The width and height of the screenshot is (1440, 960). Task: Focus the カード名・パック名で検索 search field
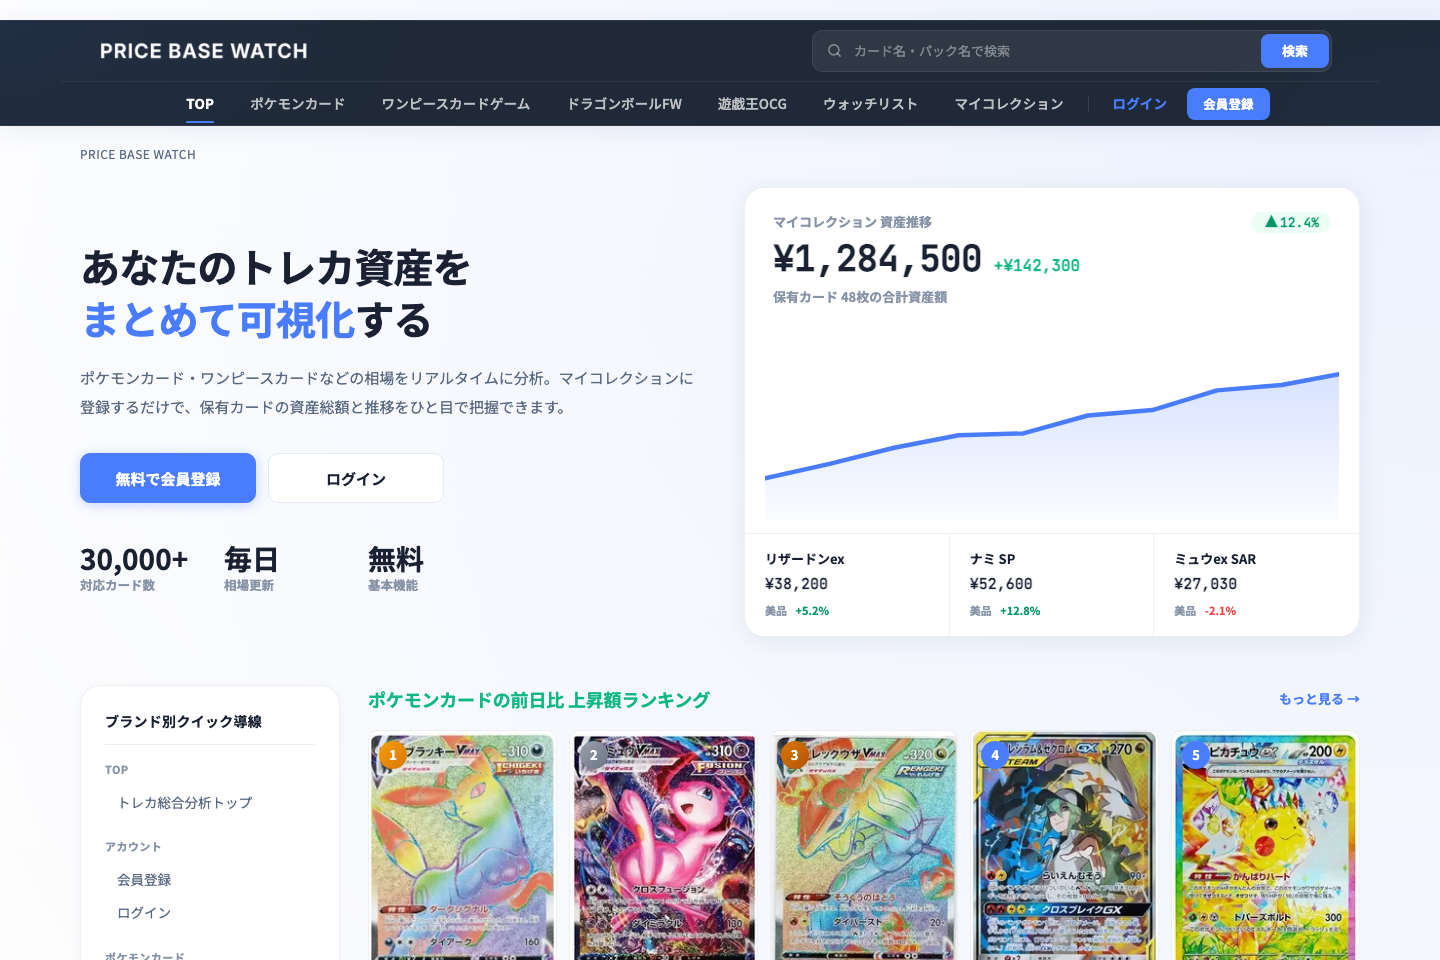1053,51
